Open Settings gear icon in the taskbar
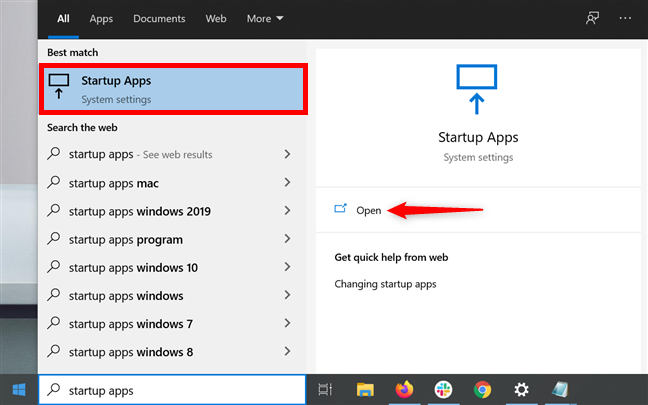 click(x=521, y=389)
